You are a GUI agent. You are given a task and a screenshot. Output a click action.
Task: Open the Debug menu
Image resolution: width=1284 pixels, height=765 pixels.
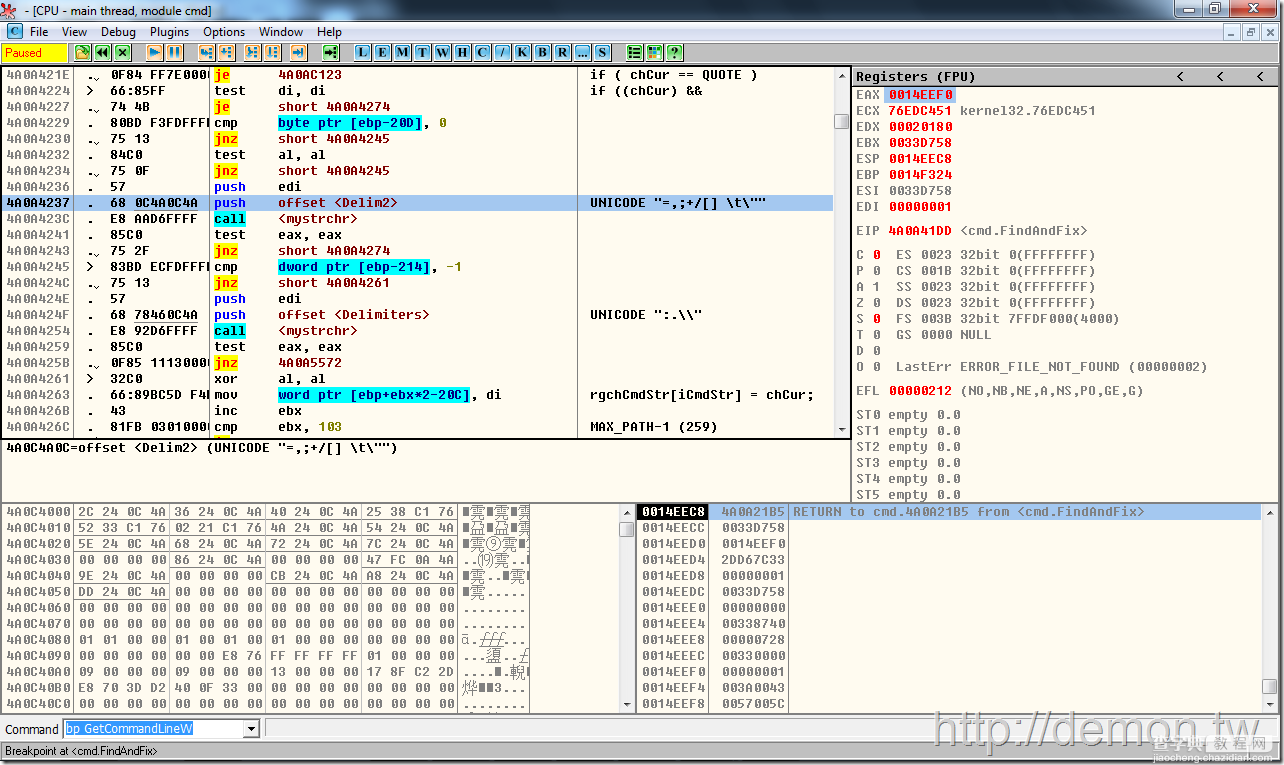118,32
